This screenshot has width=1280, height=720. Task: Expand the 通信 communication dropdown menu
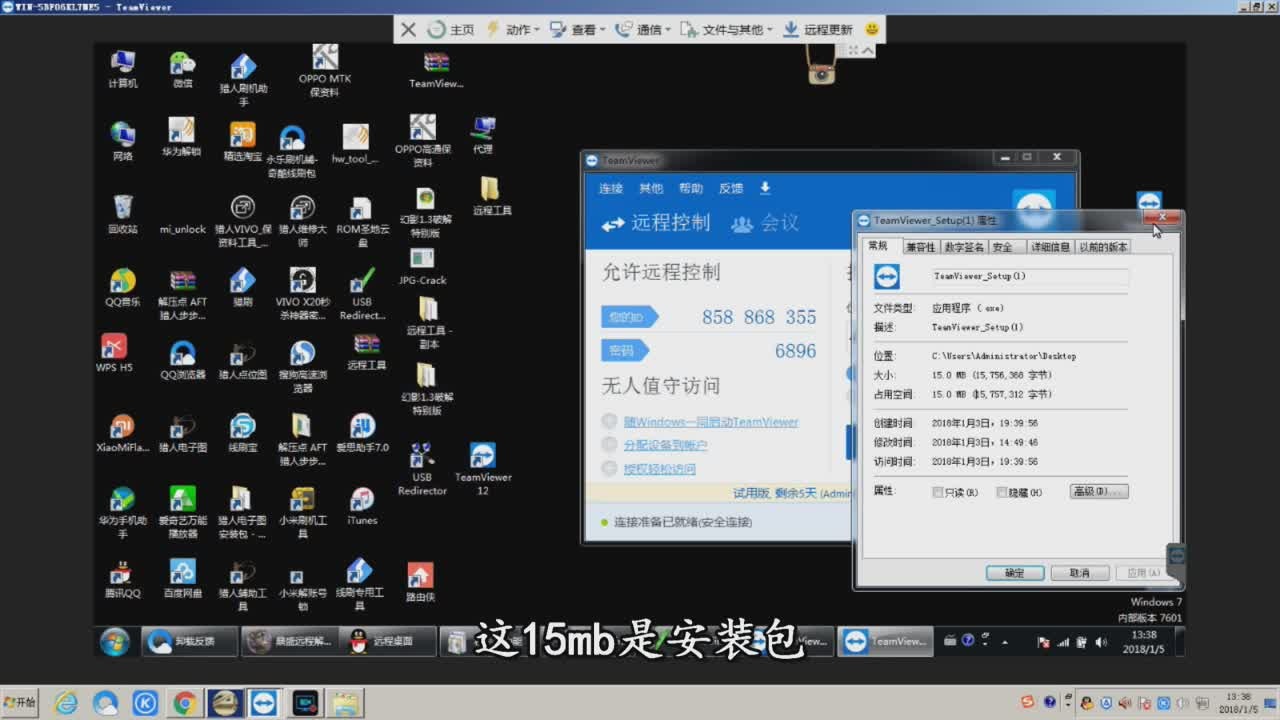click(643, 30)
